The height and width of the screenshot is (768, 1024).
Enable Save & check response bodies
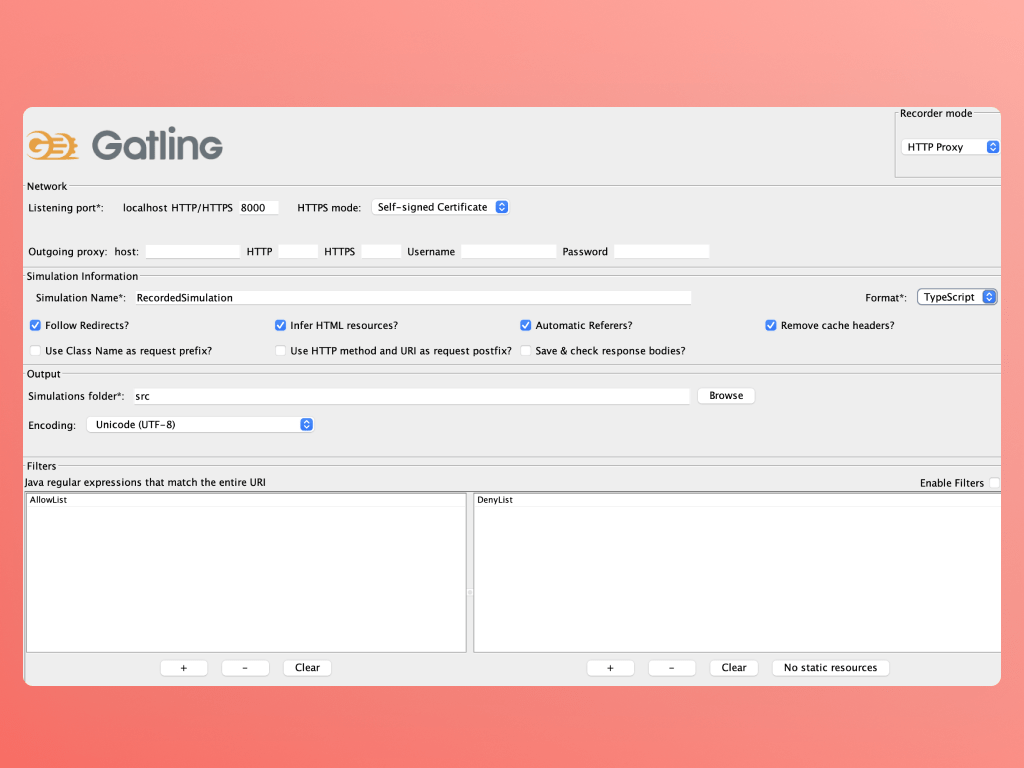click(525, 351)
